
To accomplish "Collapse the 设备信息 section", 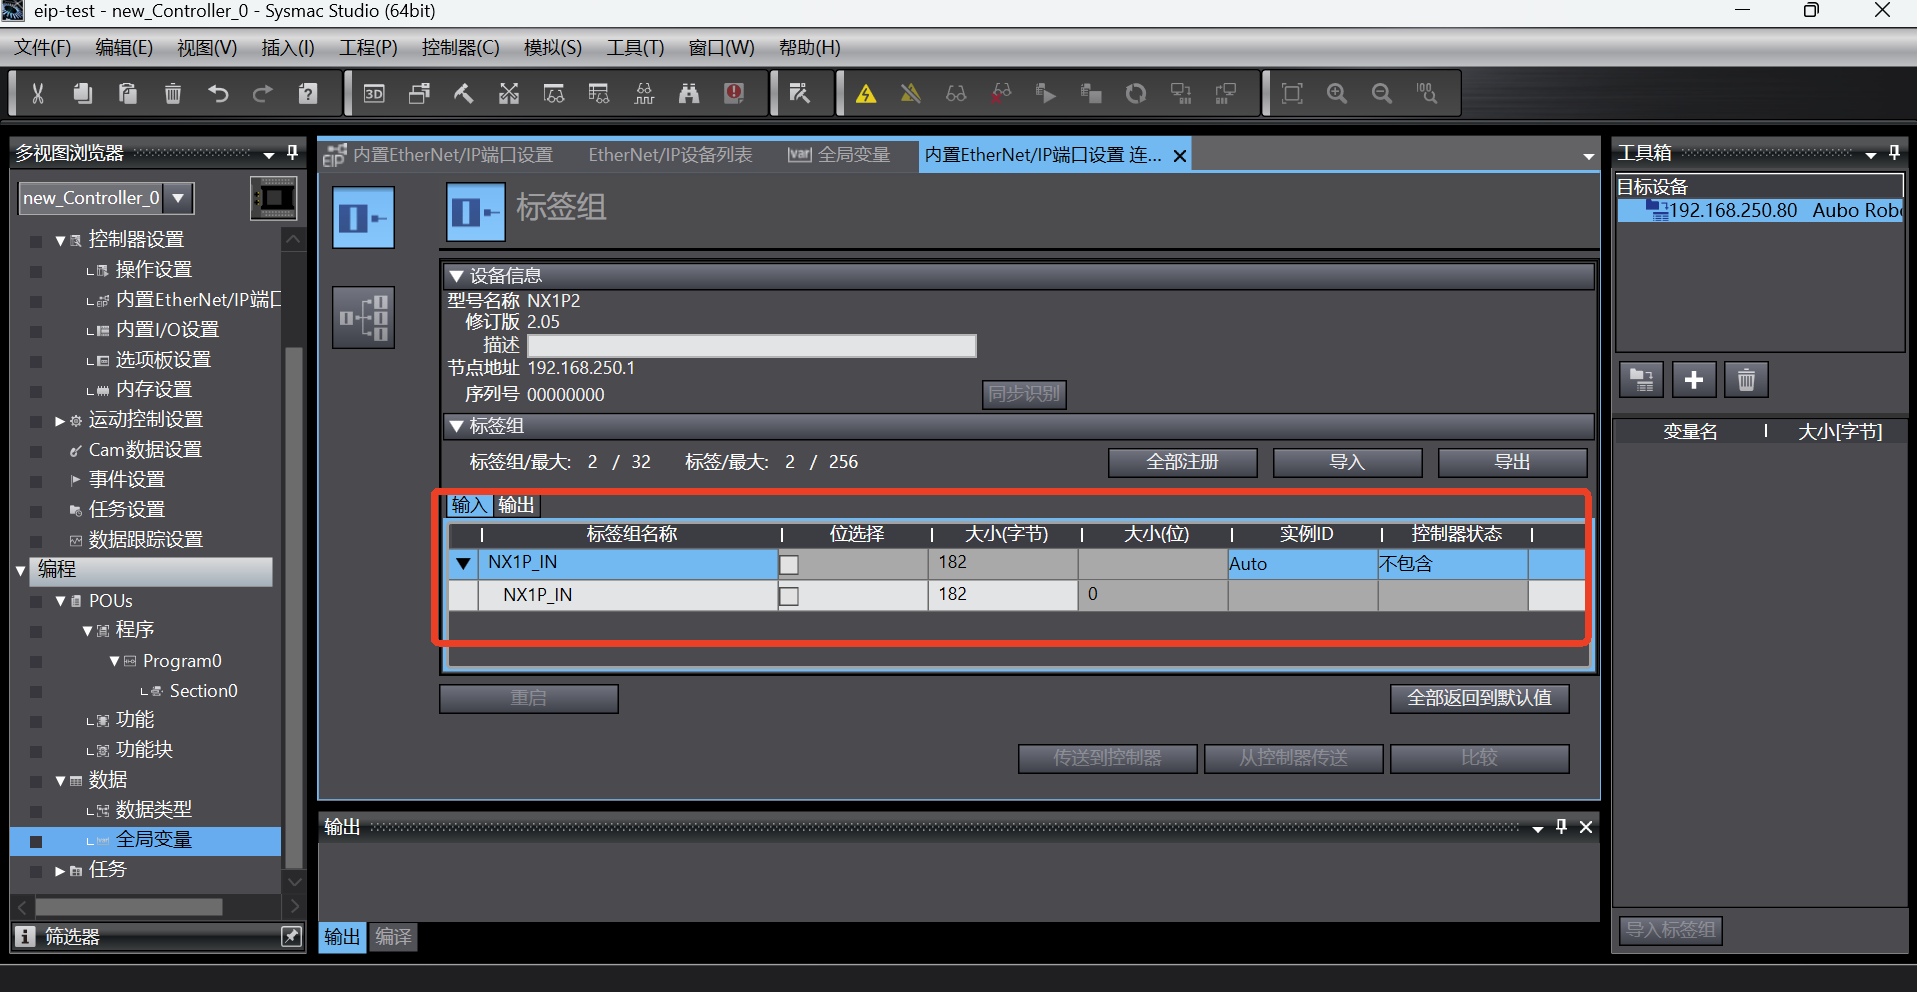I will coord(457,276).
